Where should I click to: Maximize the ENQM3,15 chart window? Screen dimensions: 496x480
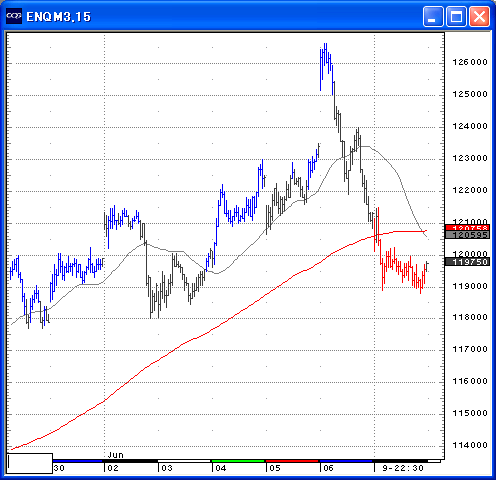click(456, 16)
